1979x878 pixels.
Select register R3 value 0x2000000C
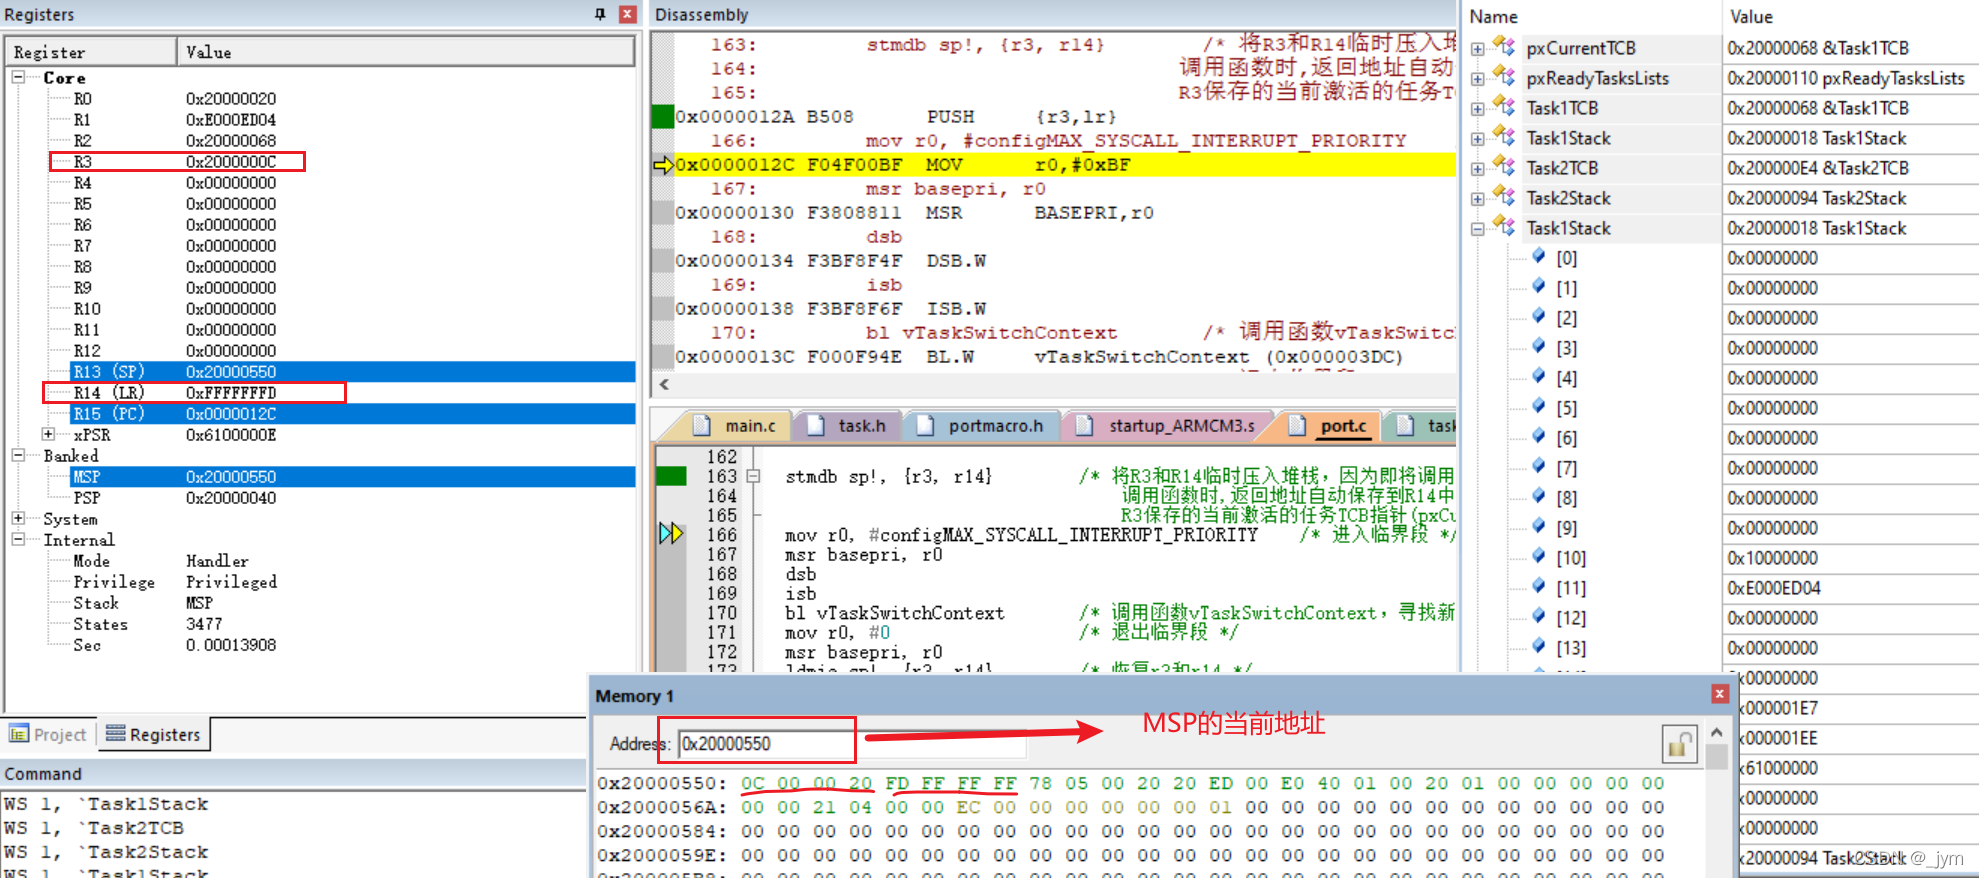(231, 161)
